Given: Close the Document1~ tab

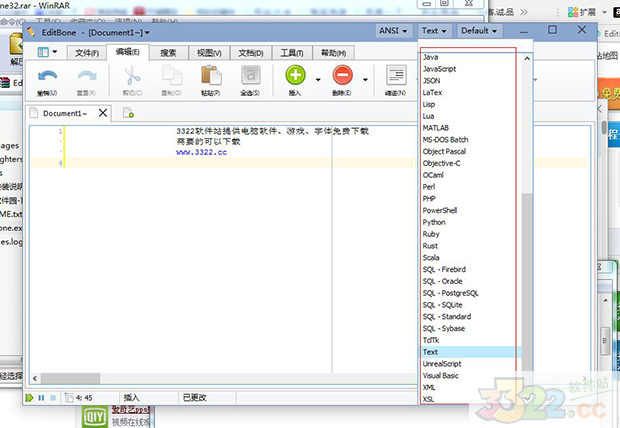Looking at the screenshot, I should tap(103, 113).
